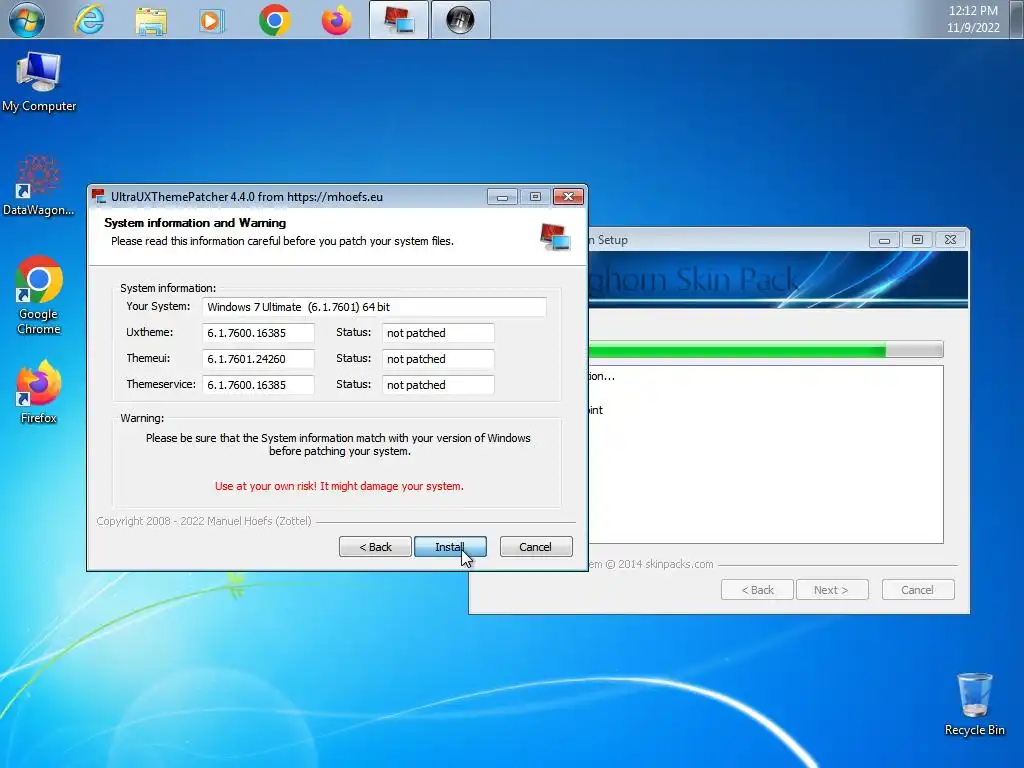This screenshot has height=768, width=1024.
Task: Maximize the Skin Pack Setup window
Action: (917, 240)
